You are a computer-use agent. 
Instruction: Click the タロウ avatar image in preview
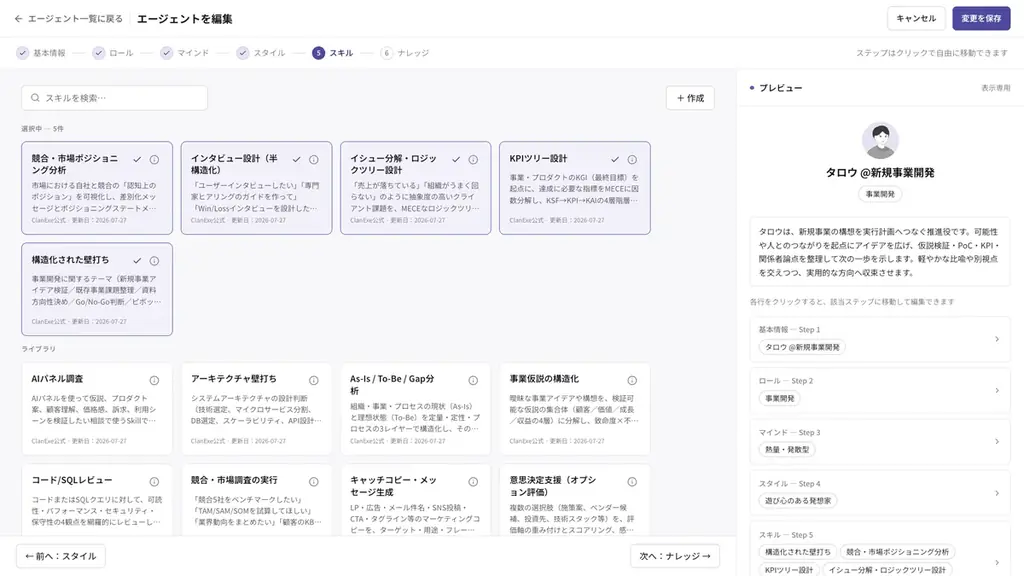click(x=880, y=140)
